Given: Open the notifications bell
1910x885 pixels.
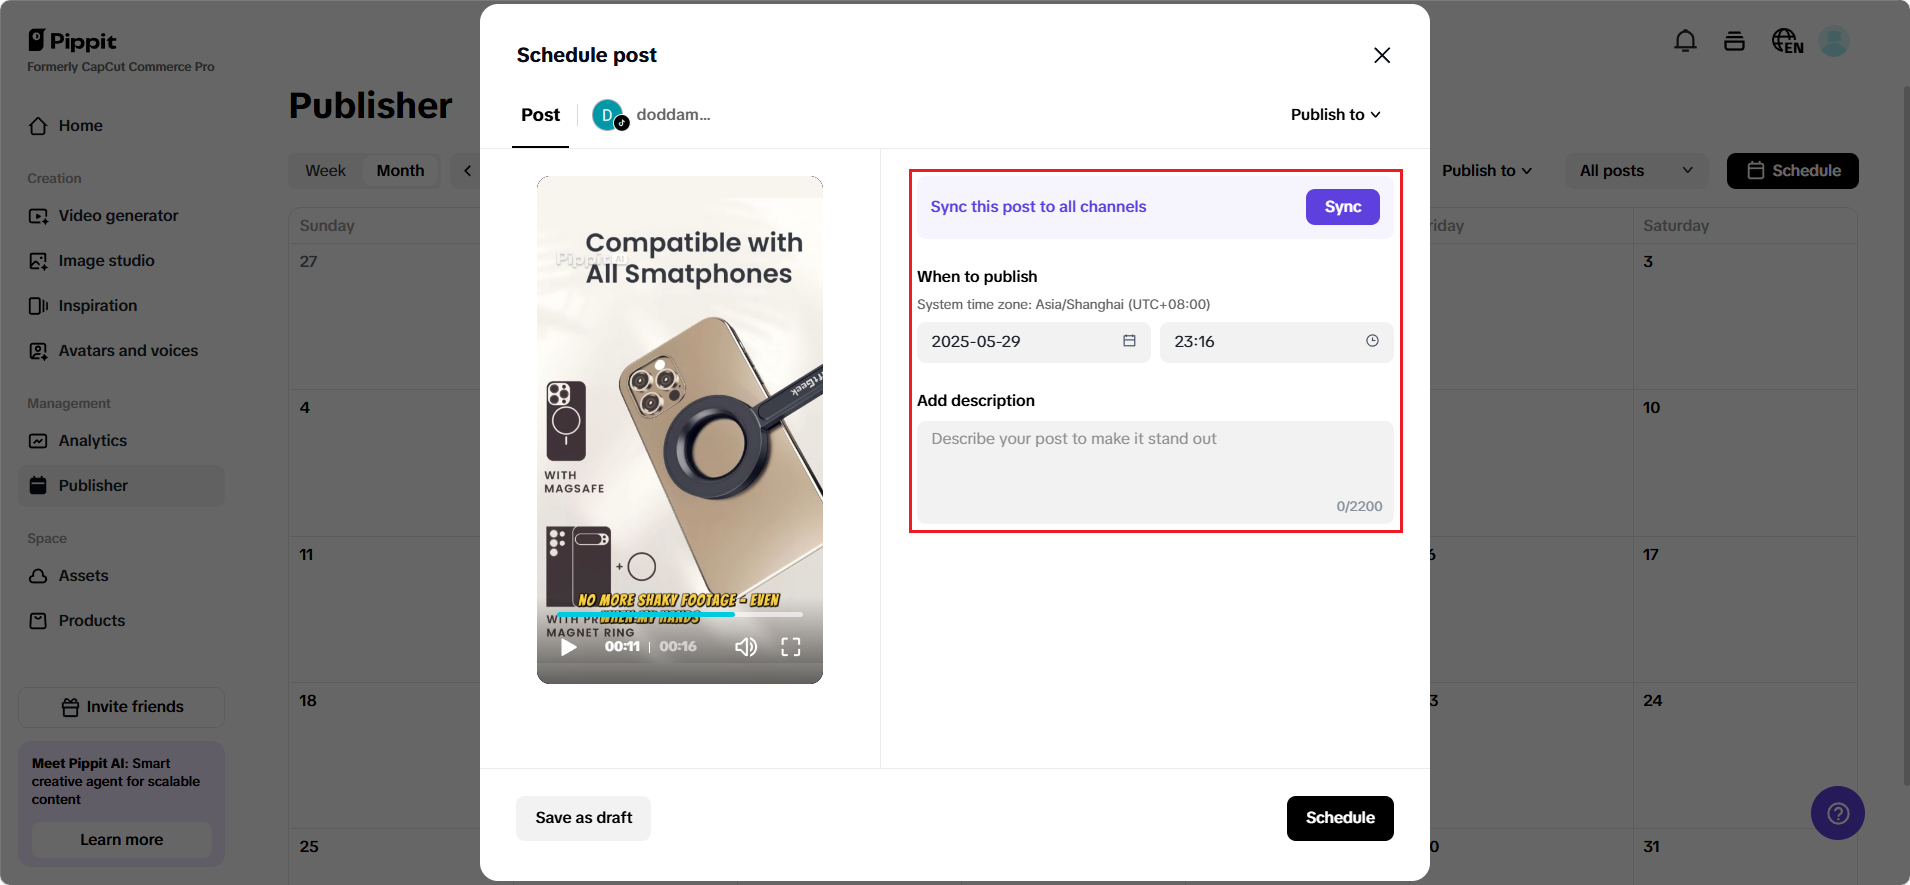Looking at the screenshot, I should tap(1685, 41).
